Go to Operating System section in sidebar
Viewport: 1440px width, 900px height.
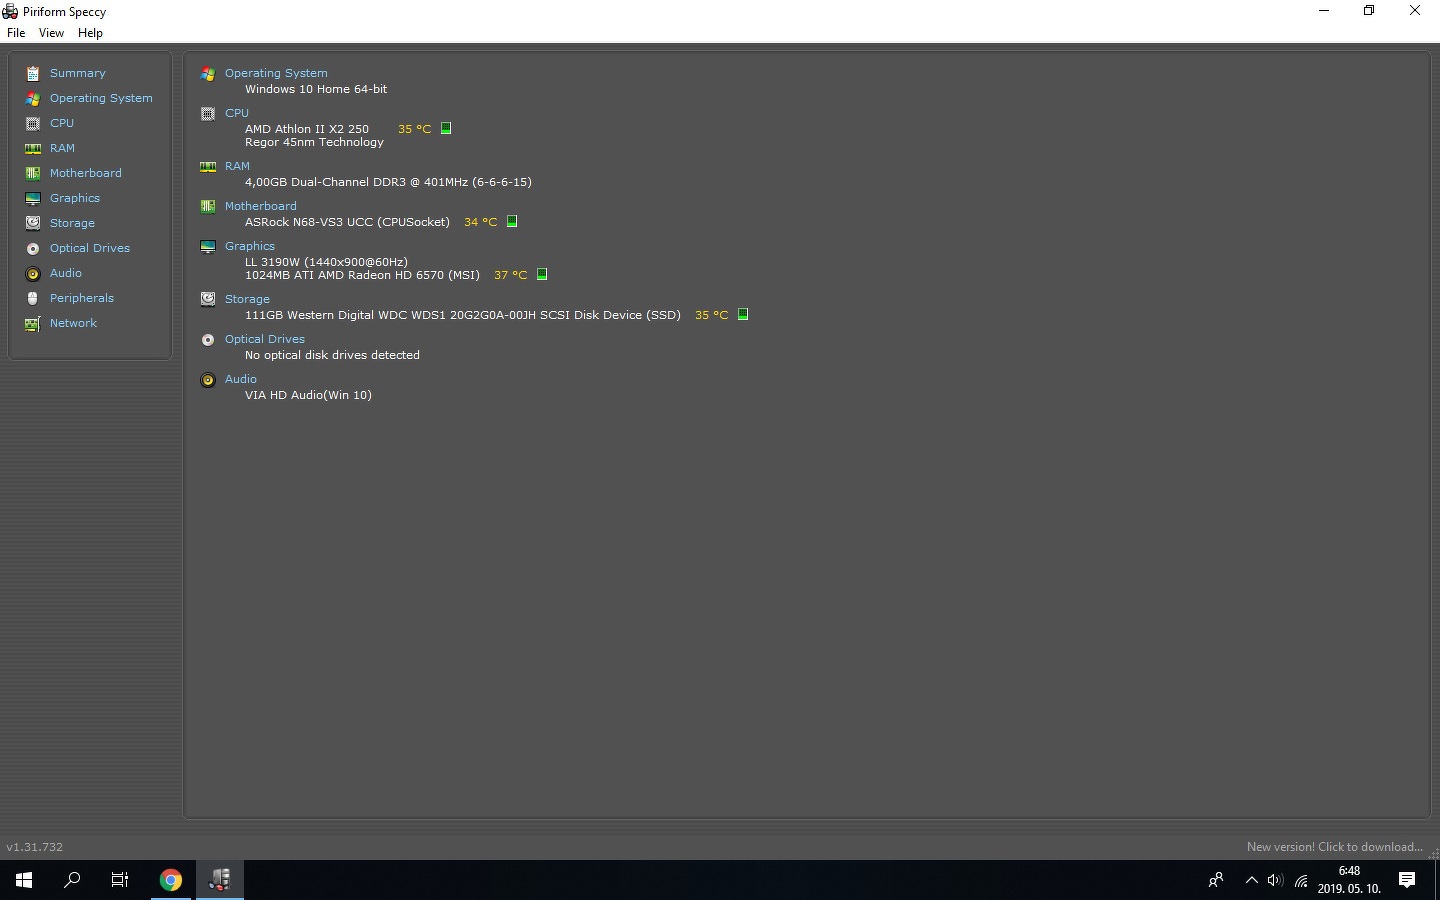(x=101, y=98)
